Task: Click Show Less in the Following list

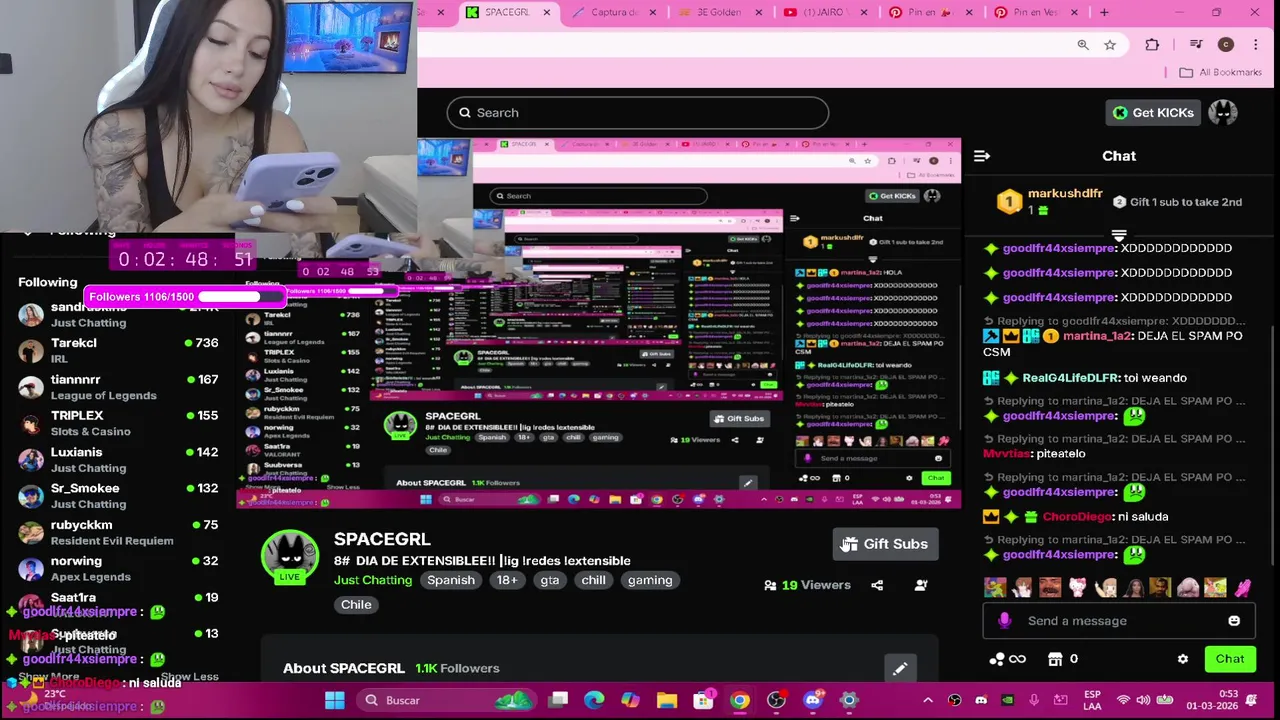Action: click(x=189, y=677)
